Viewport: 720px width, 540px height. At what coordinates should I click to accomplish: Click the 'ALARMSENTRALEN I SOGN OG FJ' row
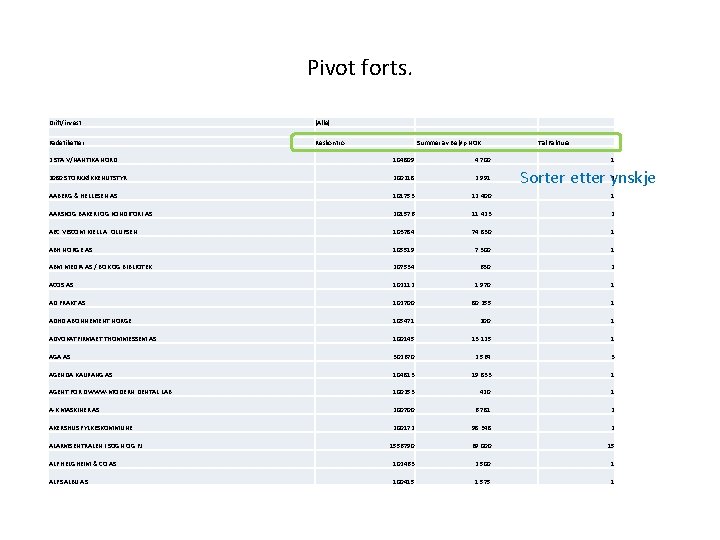coord(101,446)
